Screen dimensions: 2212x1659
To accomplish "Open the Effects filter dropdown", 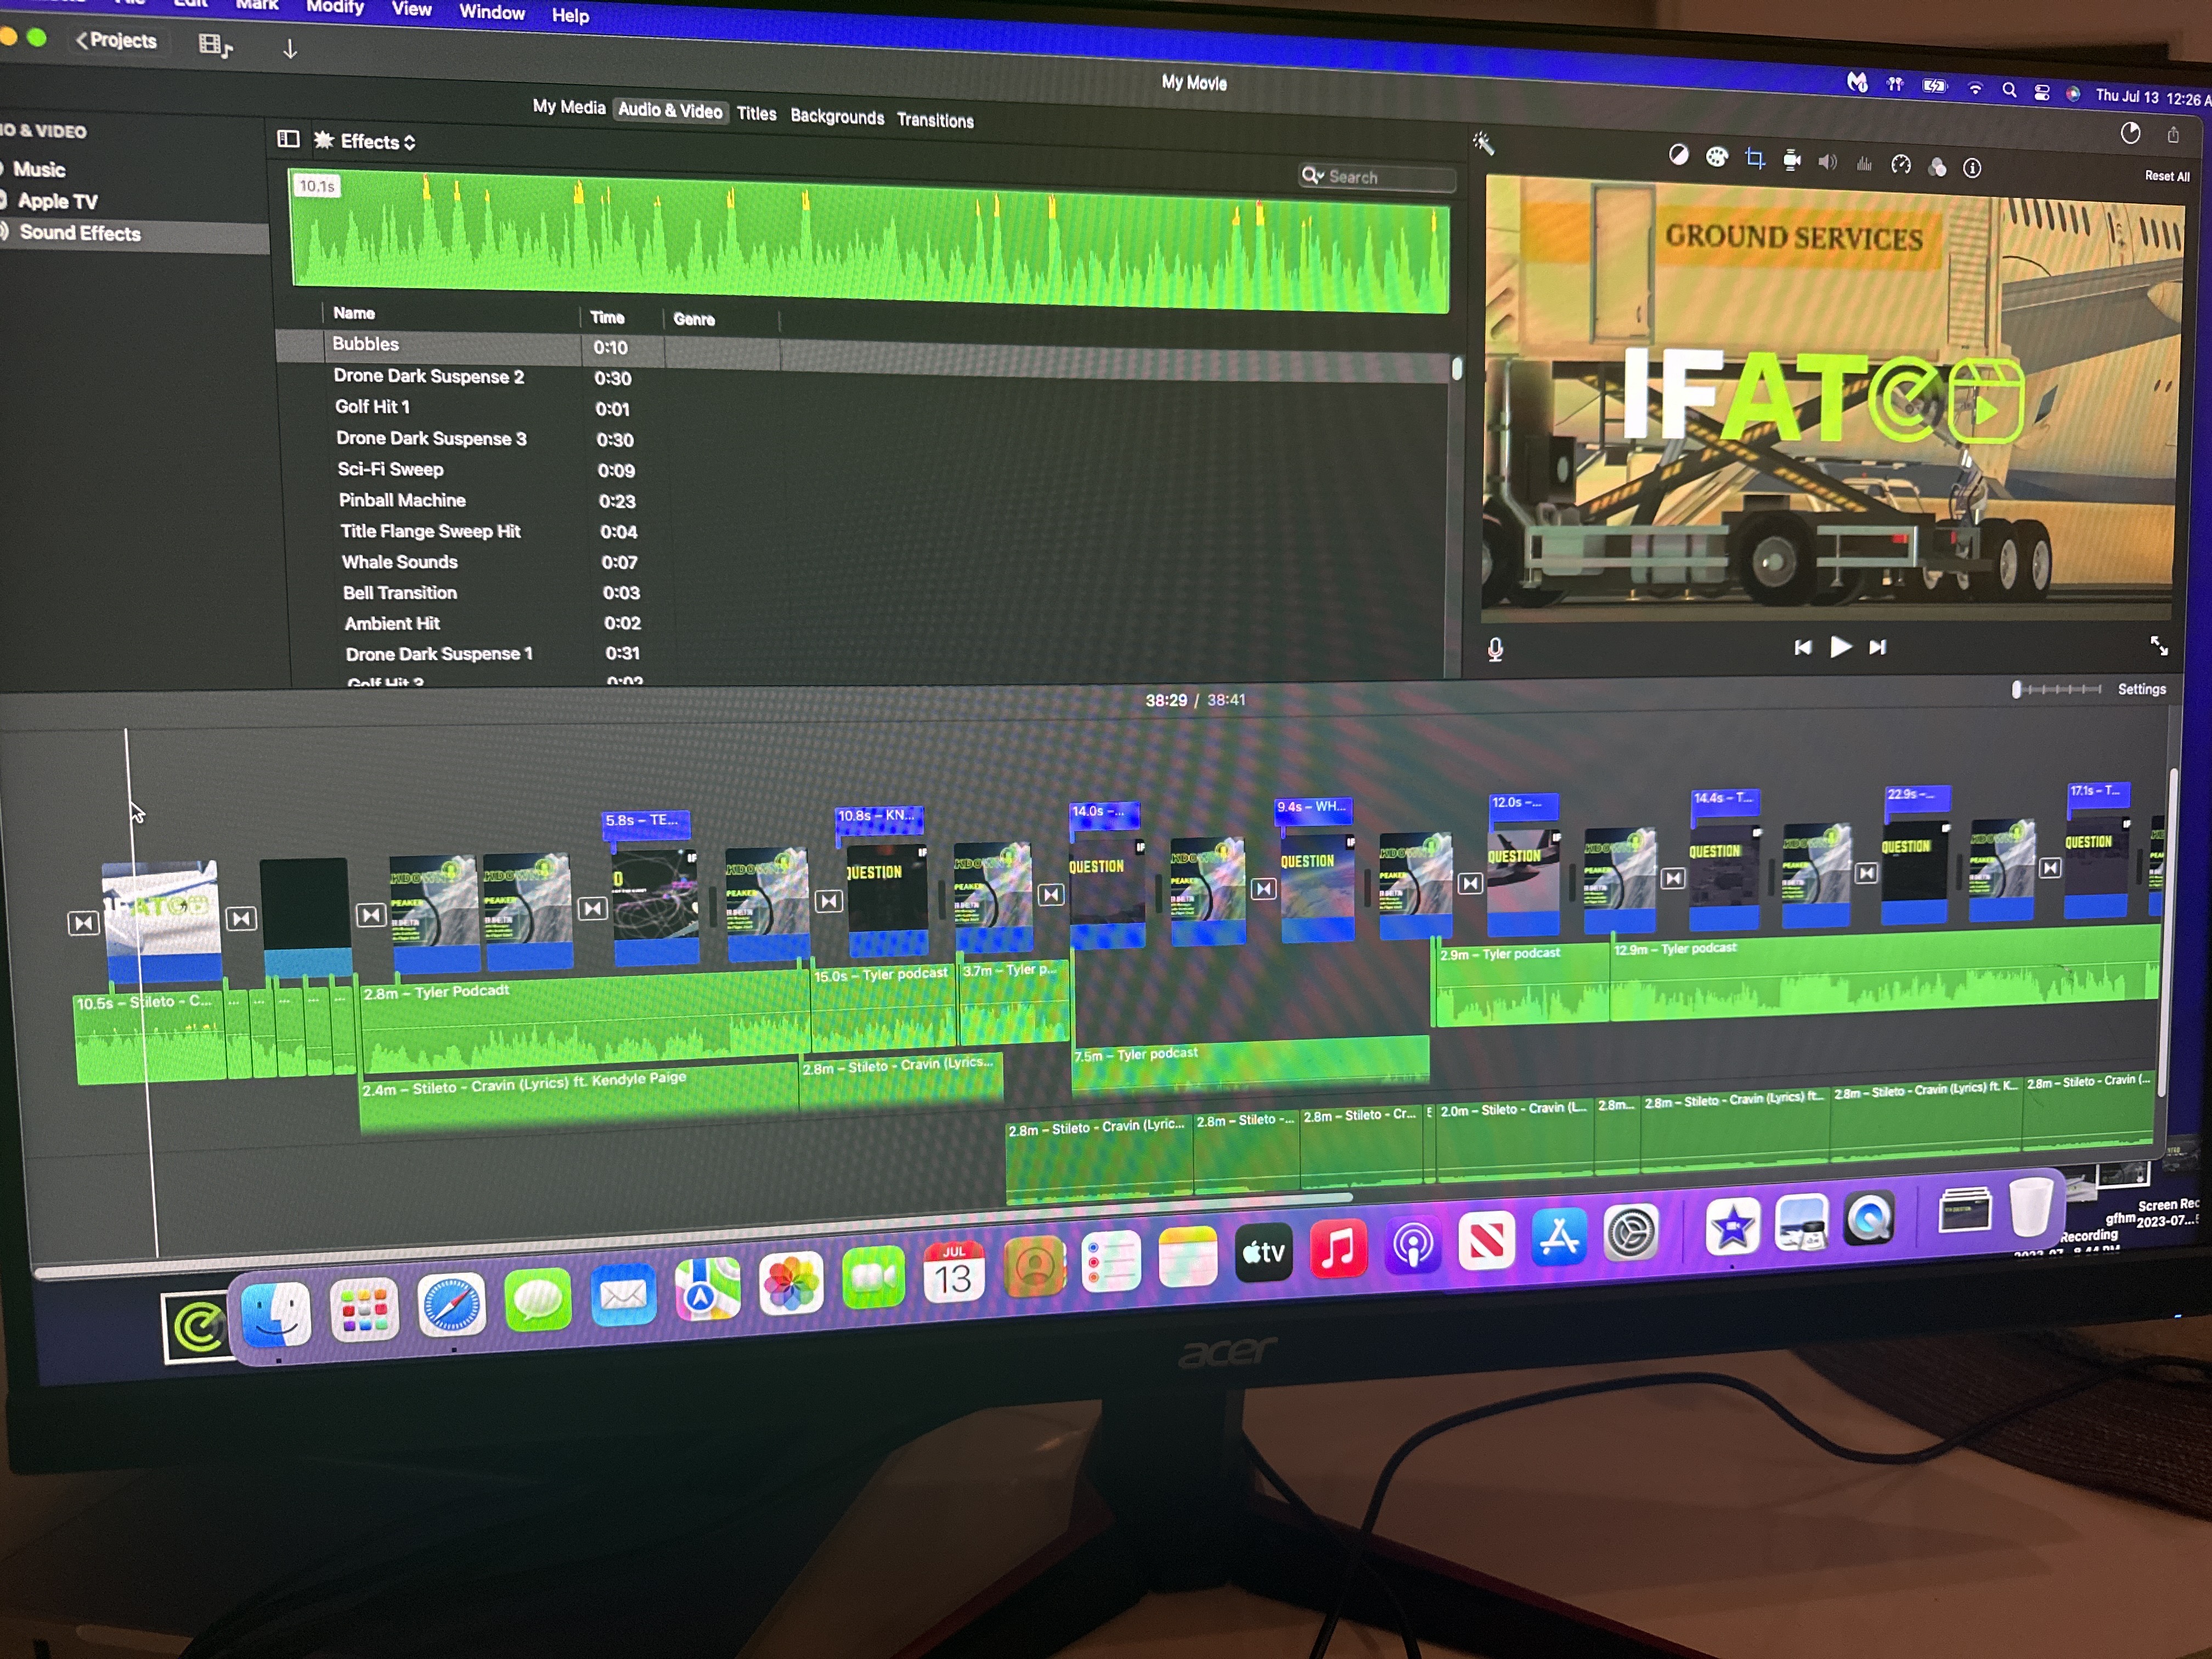I will tap(377, 142).
